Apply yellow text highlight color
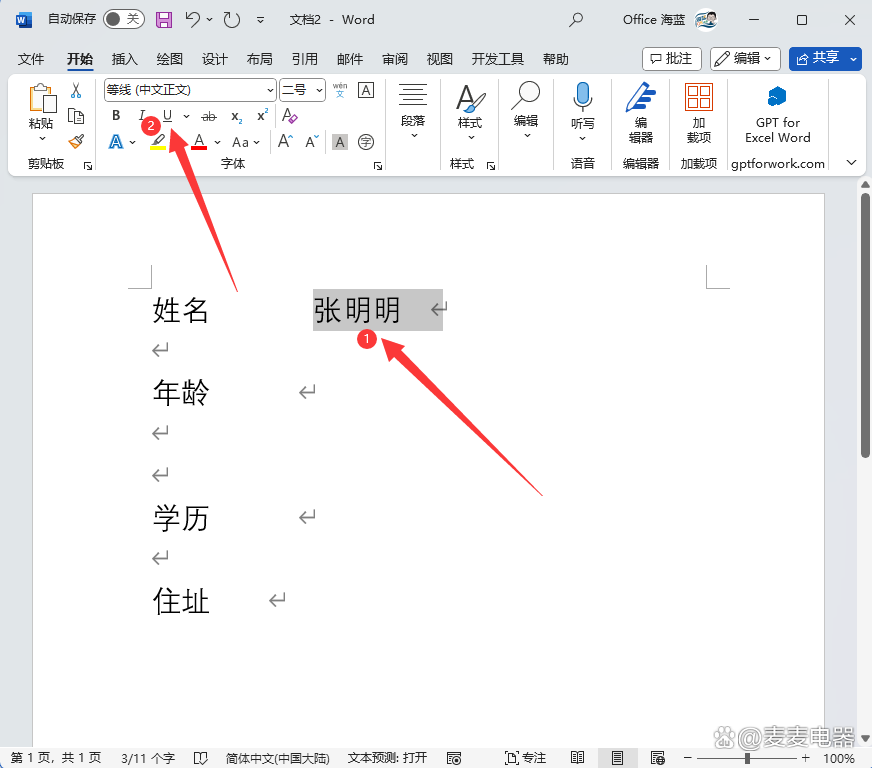Viewport: 872px width, 768px height. [158, 142]
